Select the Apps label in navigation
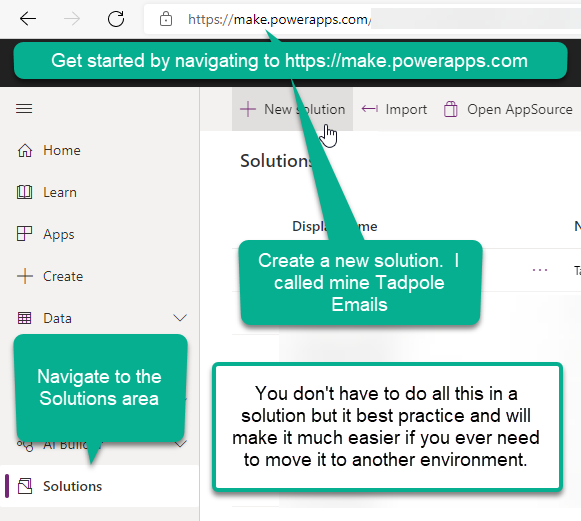581x521 pixels. 59,234
